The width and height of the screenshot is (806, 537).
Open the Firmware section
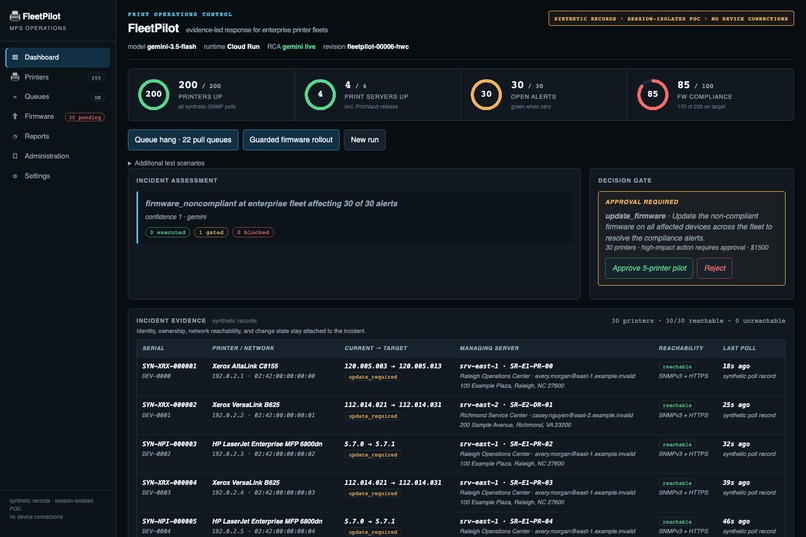(x=58, y=116)
